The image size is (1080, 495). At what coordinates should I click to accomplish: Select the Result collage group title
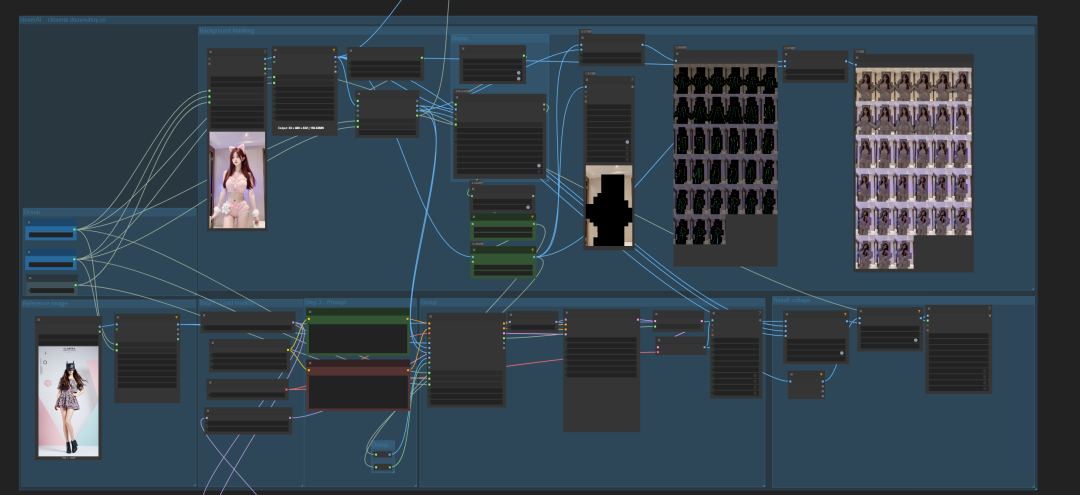(791, 300)
